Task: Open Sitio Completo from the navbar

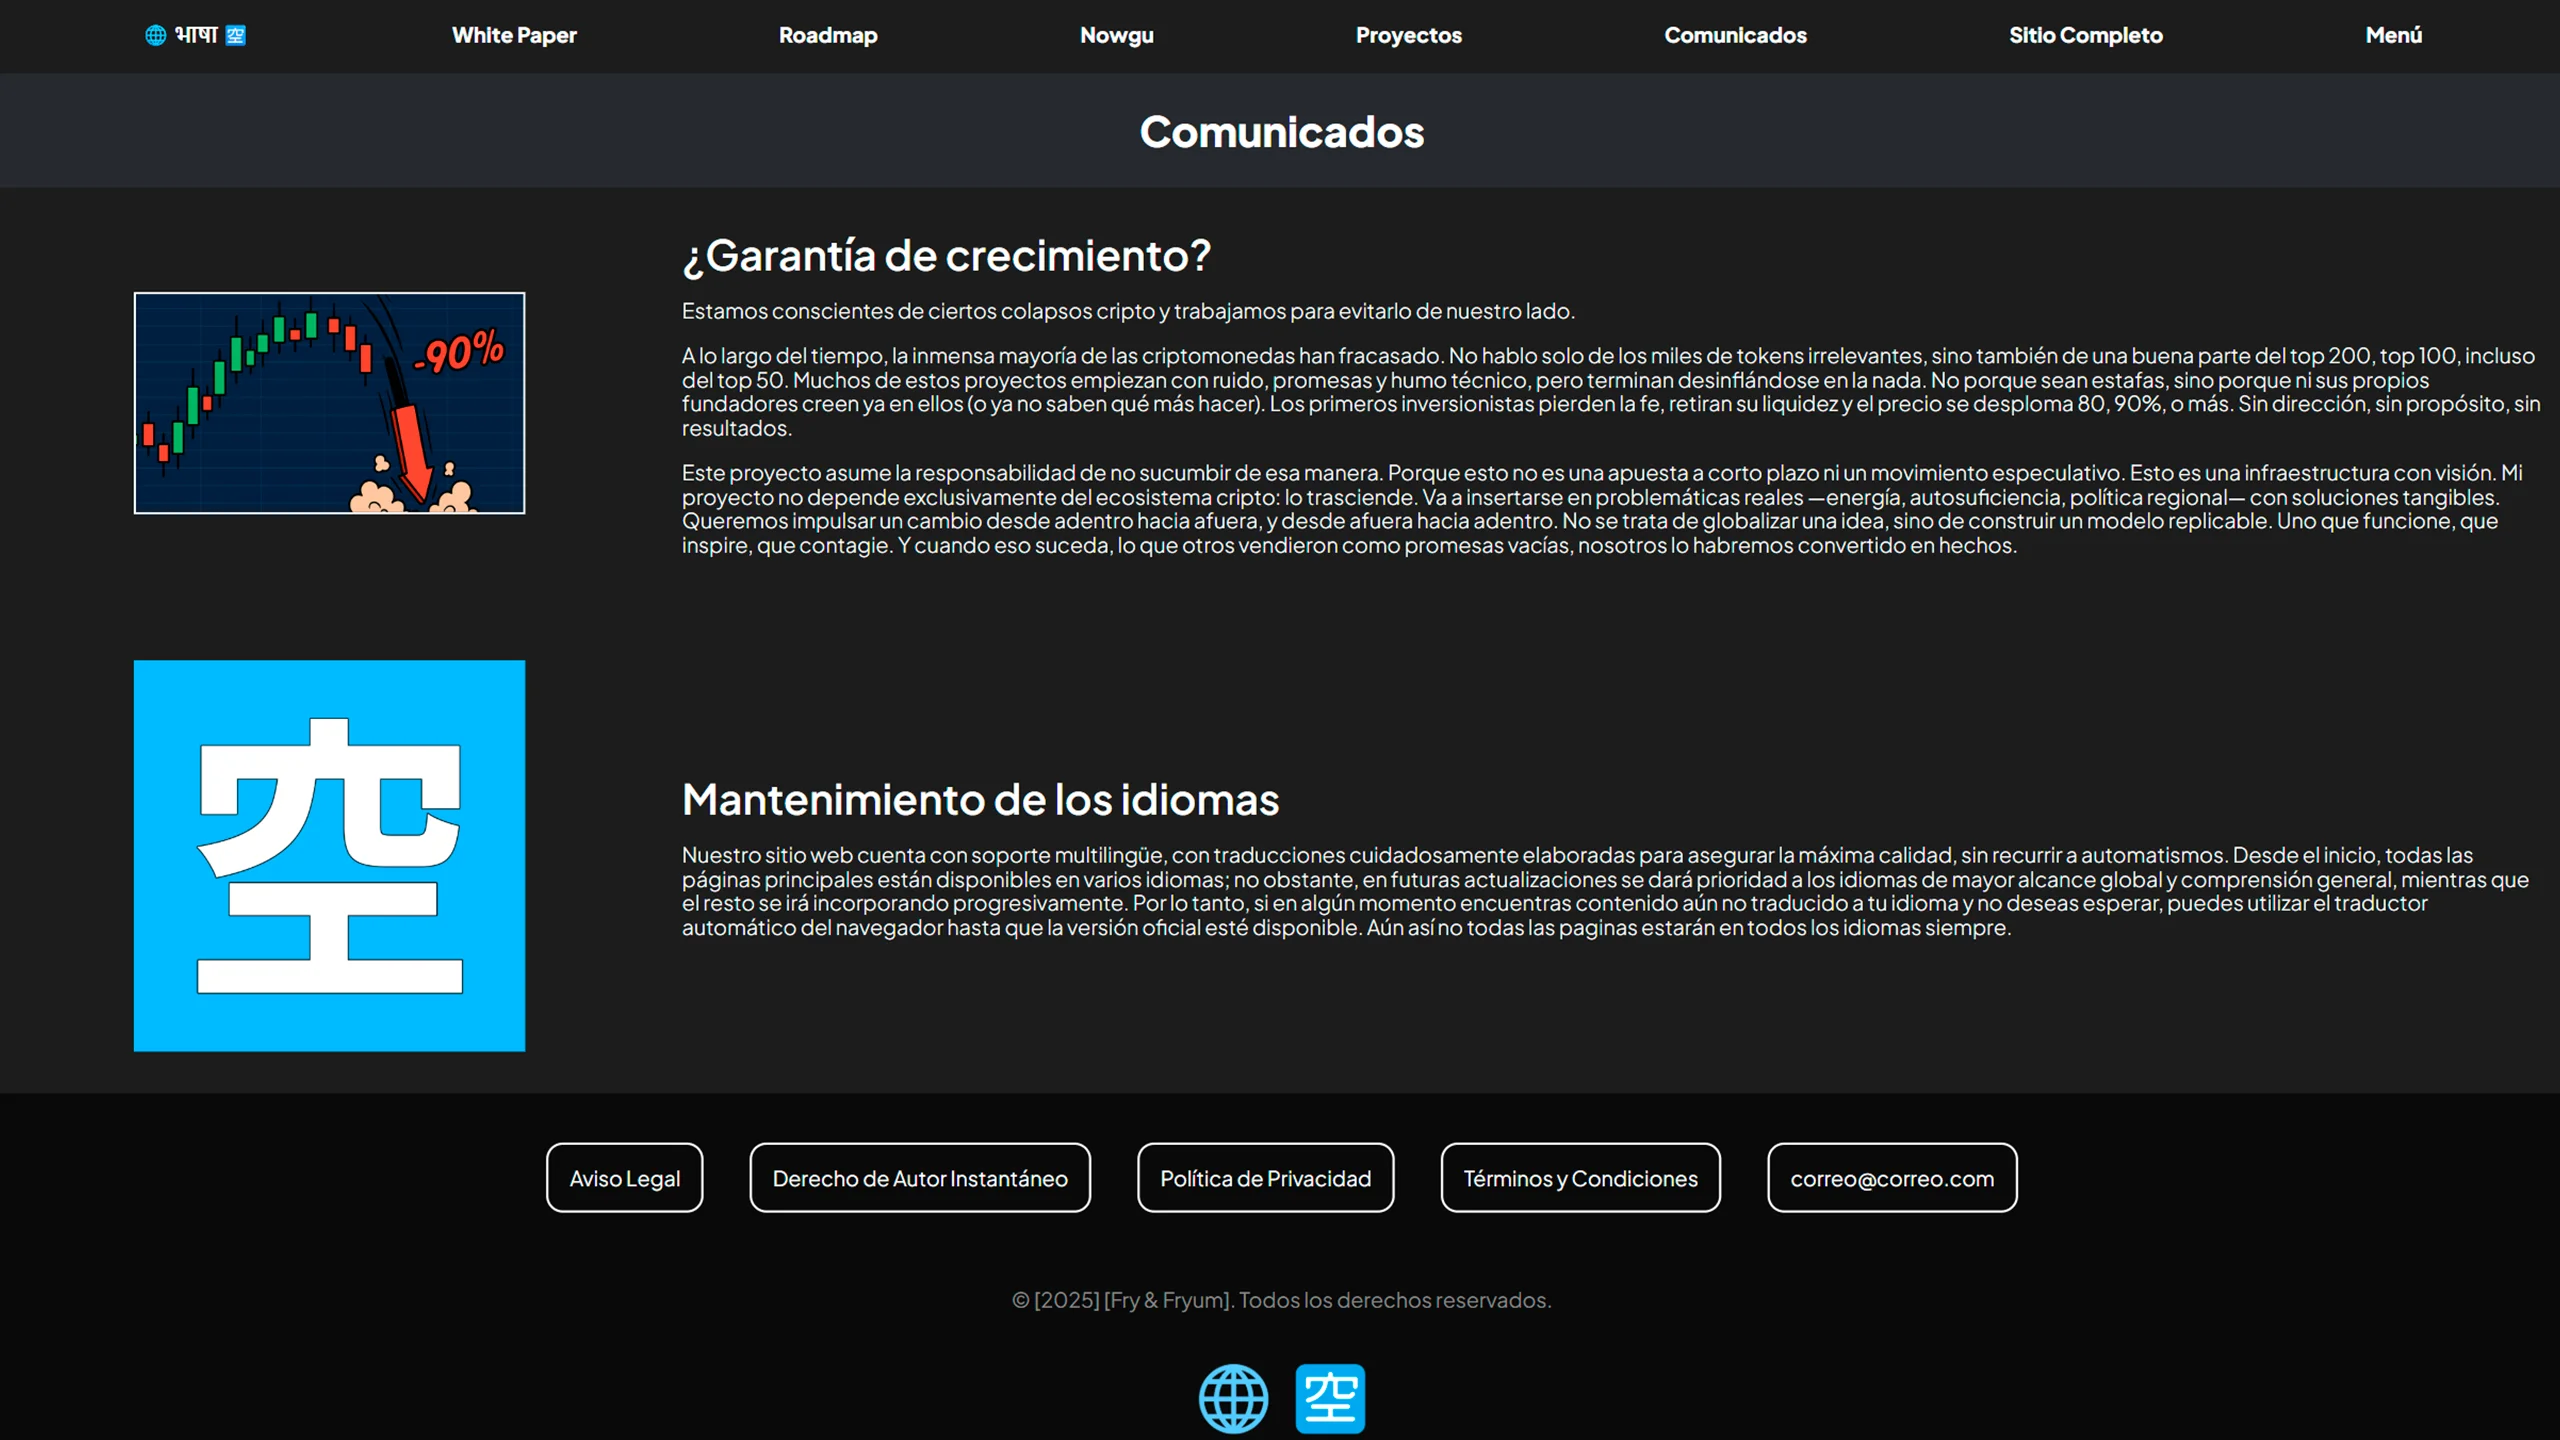Action: (2086, 36)
